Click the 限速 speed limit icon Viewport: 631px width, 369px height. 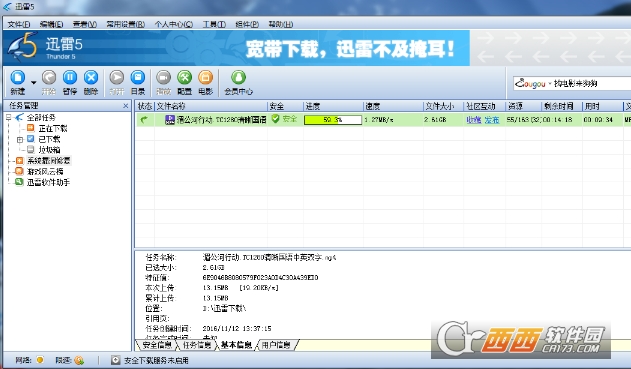pos(79,360)
